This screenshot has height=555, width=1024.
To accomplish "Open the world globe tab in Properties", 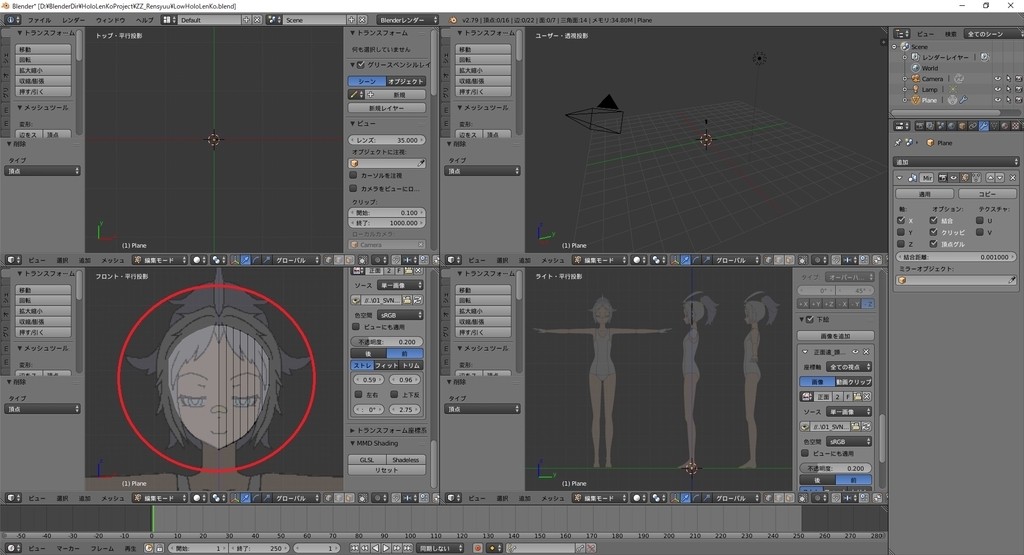I will (x=952, y=126).
